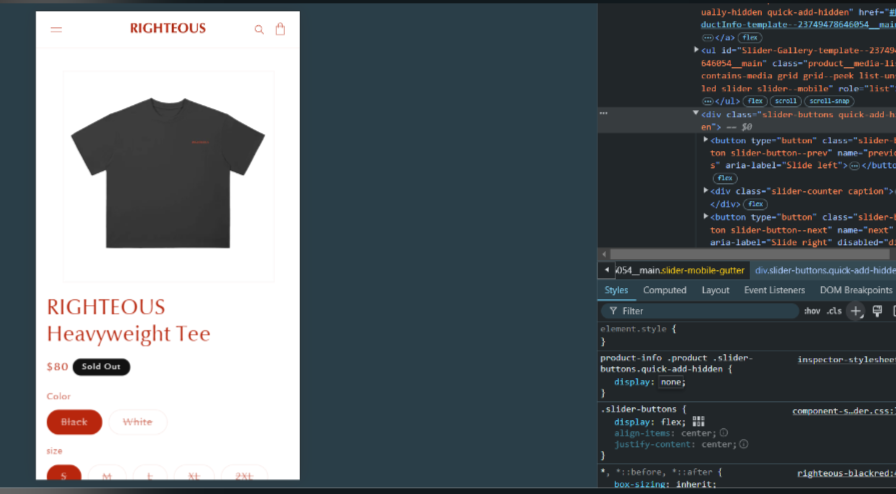Image resolution: width=896 pixels, height=494 pixels.
Task: Toggle the scroll badge on ul element
Action: (x=785, y=101)
